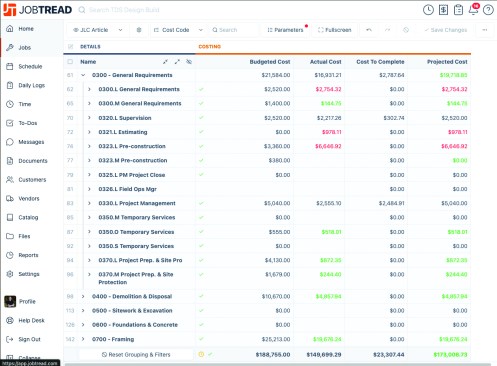Expand the 0700 - Framing row

83,339
